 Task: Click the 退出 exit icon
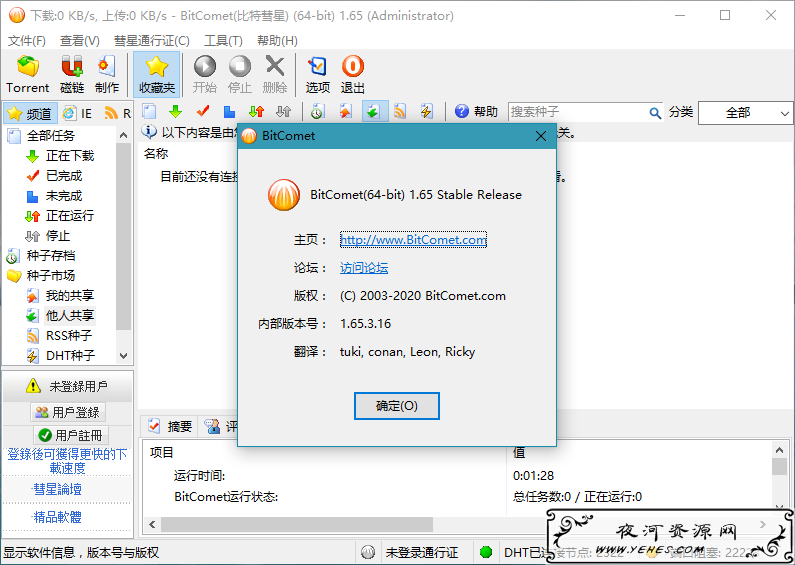352,74
